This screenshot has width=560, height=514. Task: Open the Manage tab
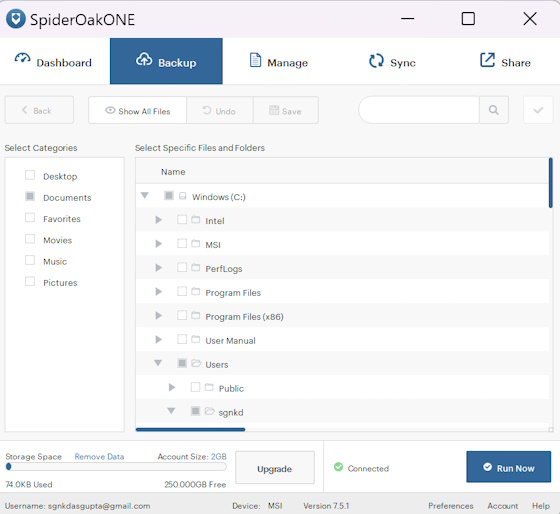[279, 61]
